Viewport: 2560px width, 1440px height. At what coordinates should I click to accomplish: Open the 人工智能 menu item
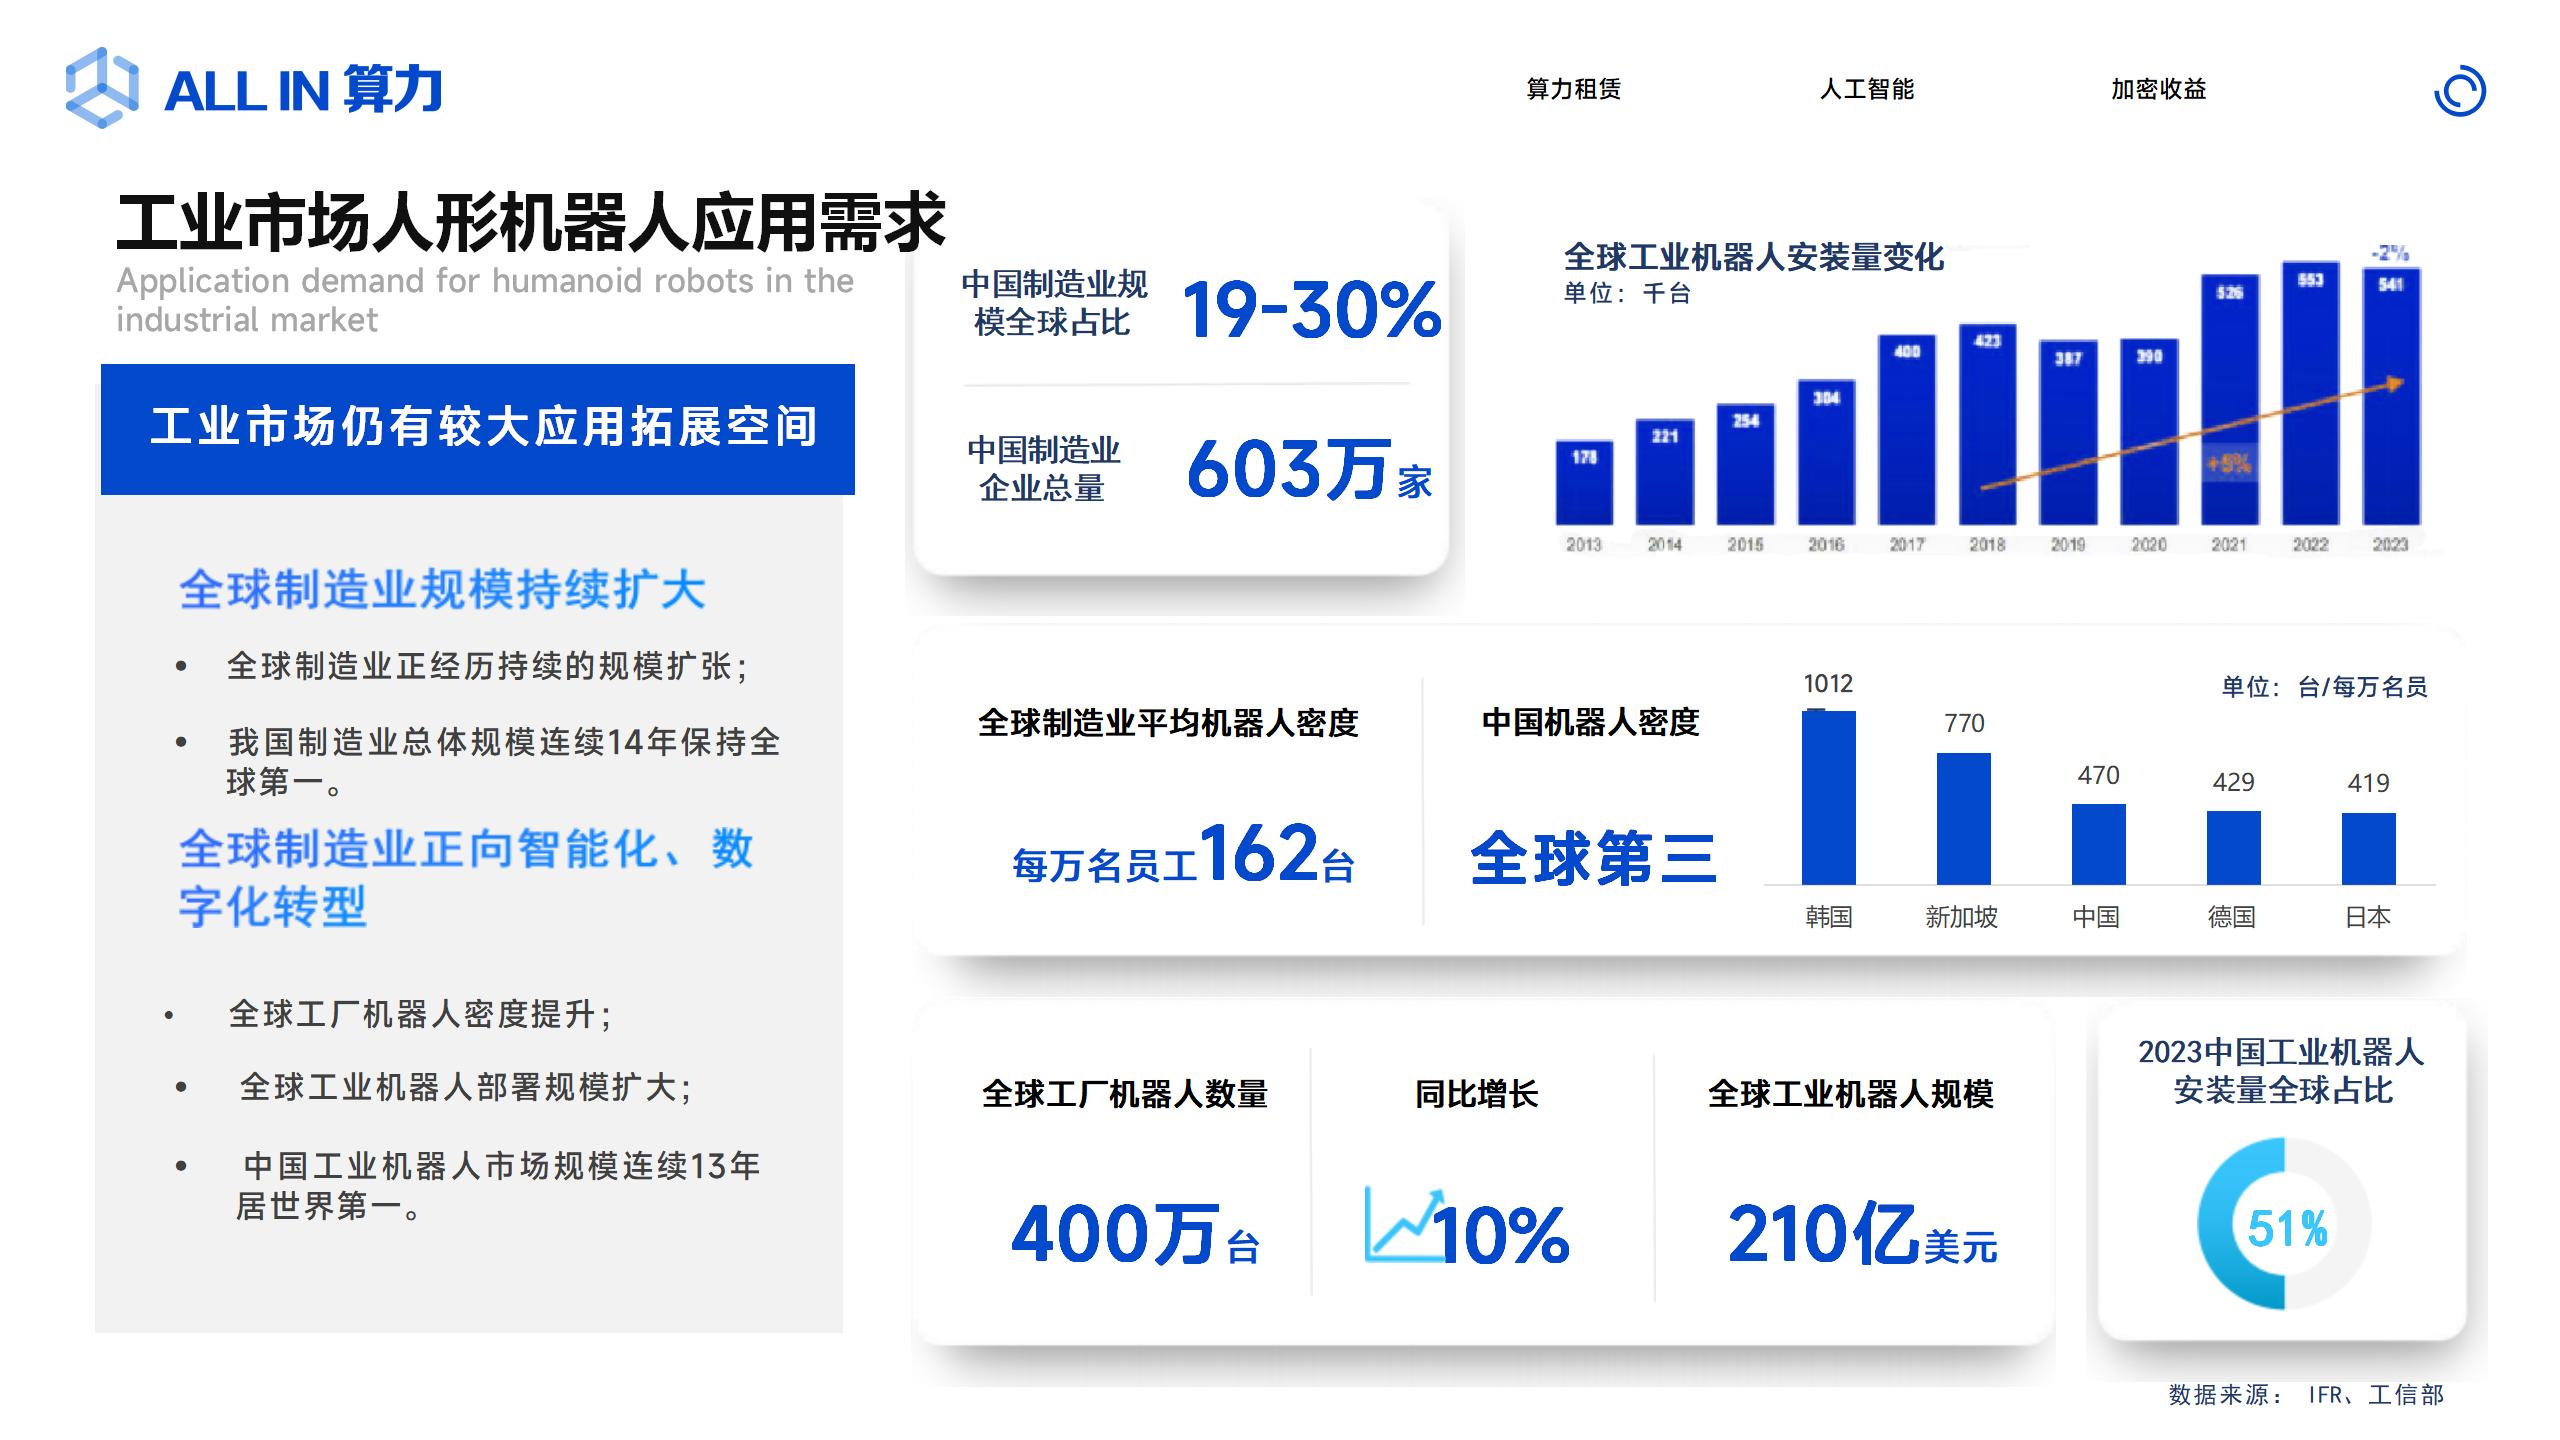pyautogui.click(x=1866, y=90)
